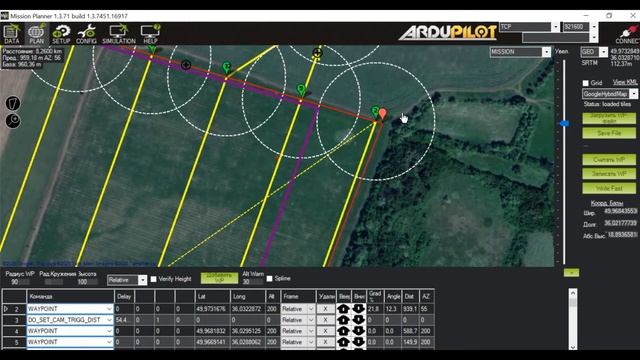Image resolution: width=640 pixels, height=360 pixels.
Task: Move row 3 command up with arrow
Action: (x=343, y=320)
